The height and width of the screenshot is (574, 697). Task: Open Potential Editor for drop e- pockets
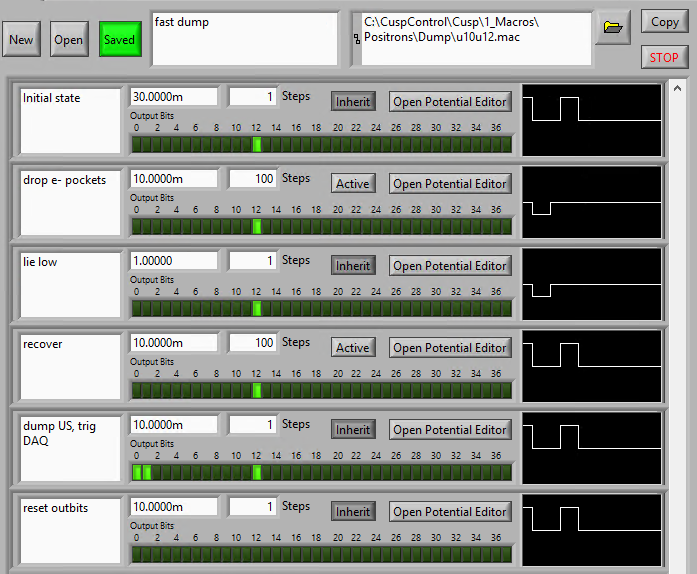click(450, 184)
